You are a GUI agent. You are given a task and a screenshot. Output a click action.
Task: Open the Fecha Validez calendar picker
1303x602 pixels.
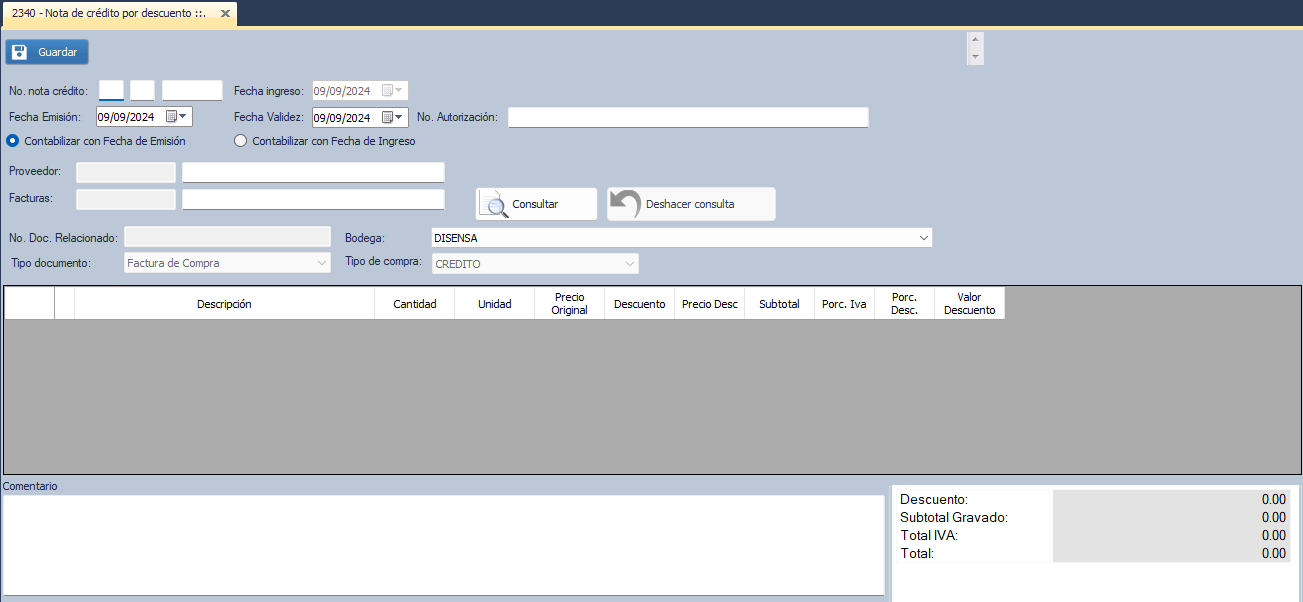pos(393,117)
